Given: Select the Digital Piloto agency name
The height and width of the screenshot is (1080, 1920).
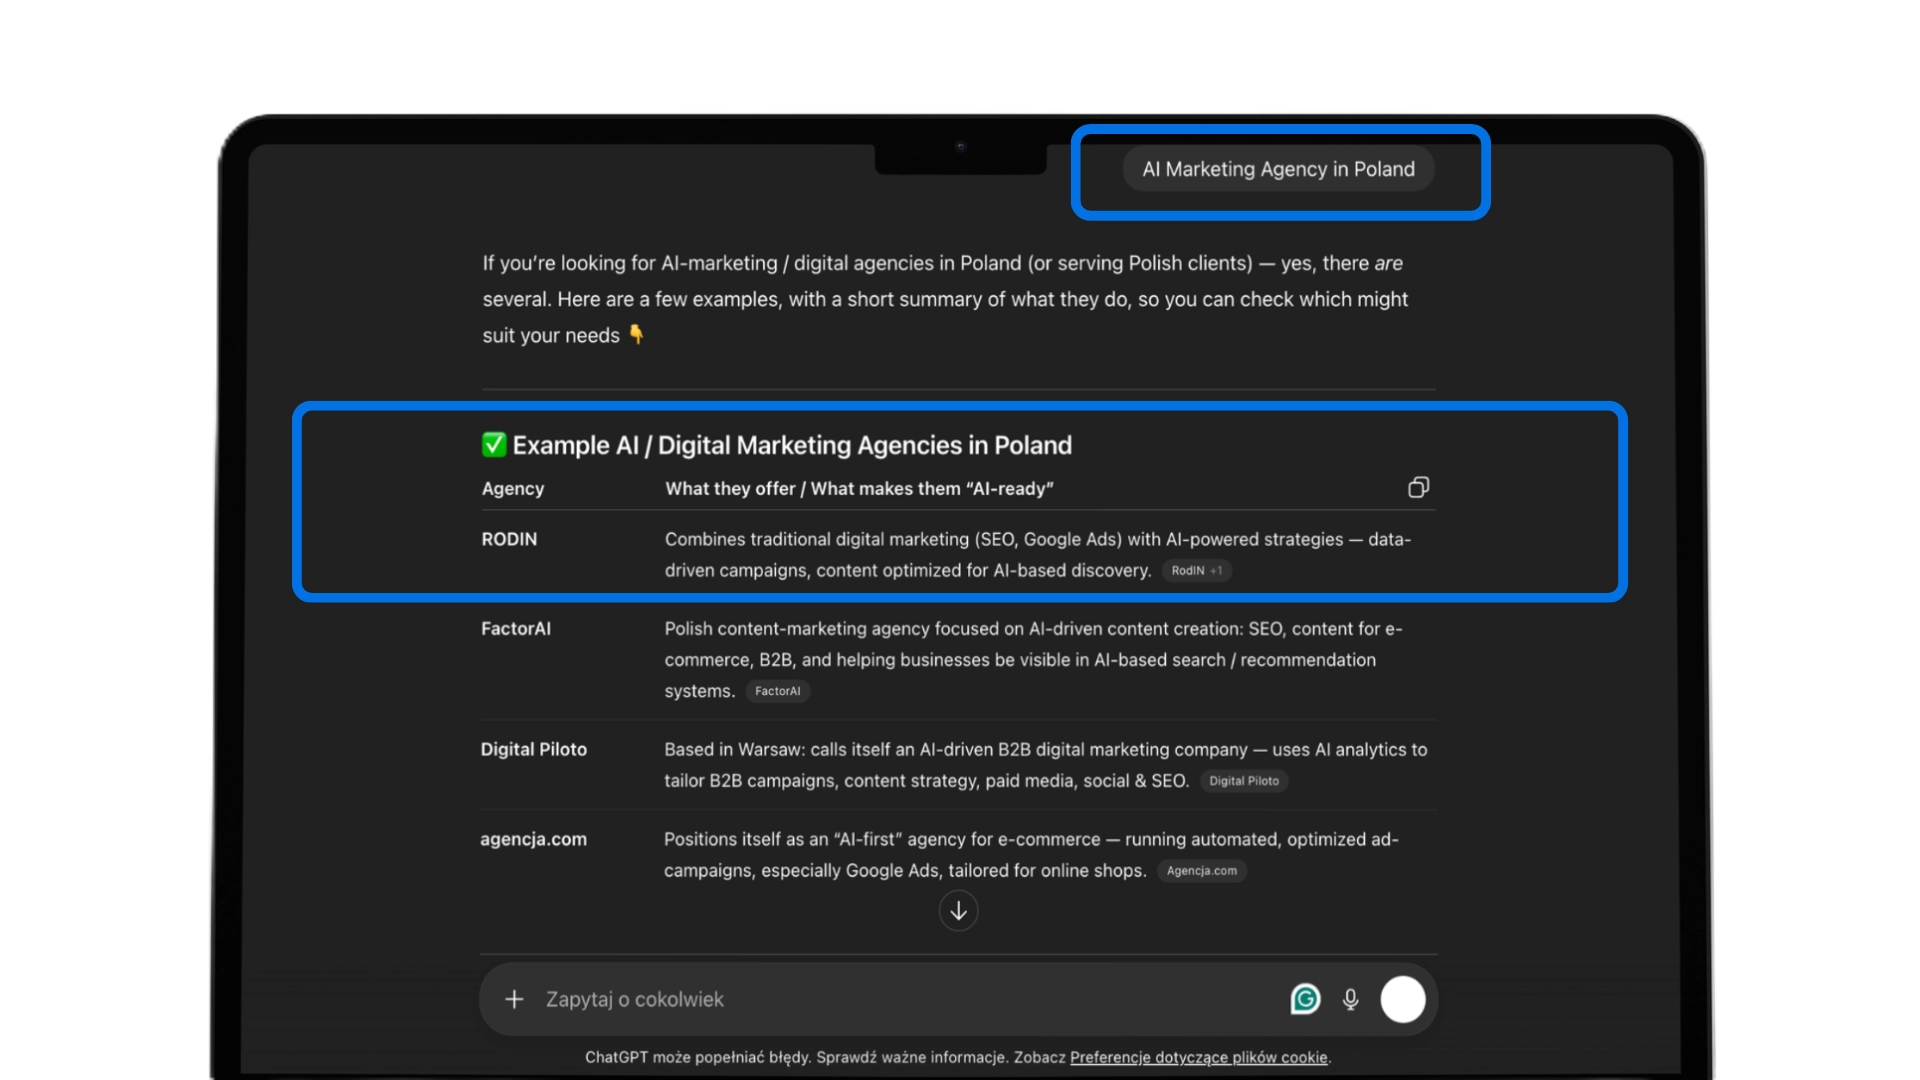Looking at the screenshot, I should (x=534, y=749).
